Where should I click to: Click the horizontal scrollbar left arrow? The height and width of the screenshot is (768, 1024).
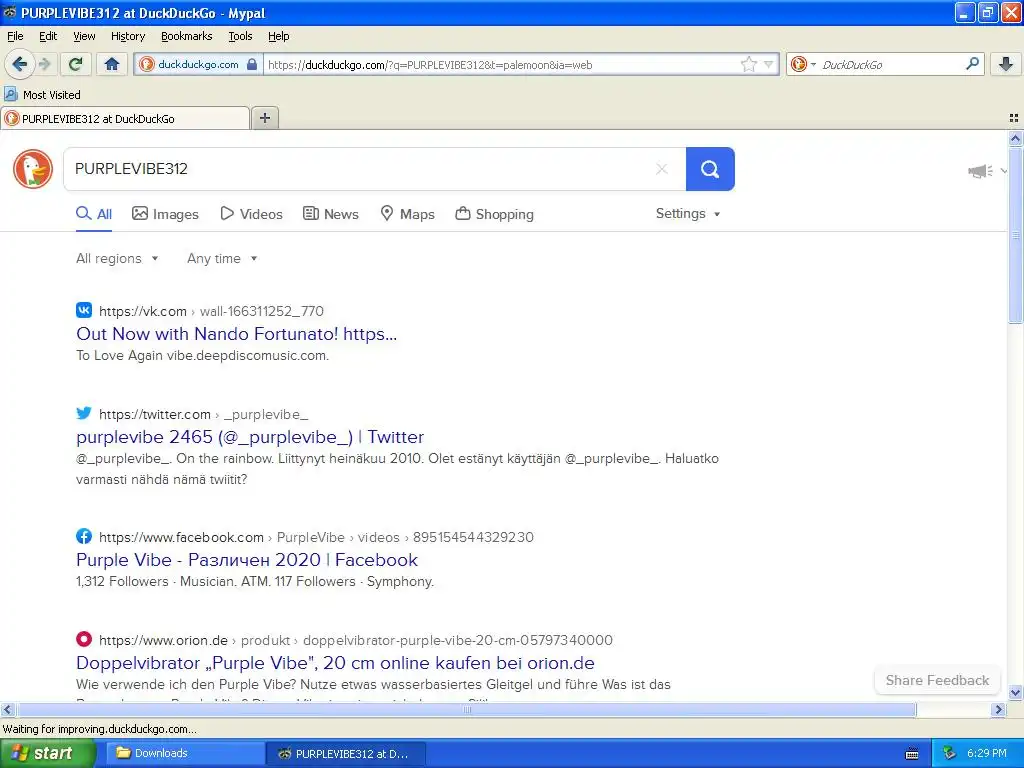click(x=7, y=709)
